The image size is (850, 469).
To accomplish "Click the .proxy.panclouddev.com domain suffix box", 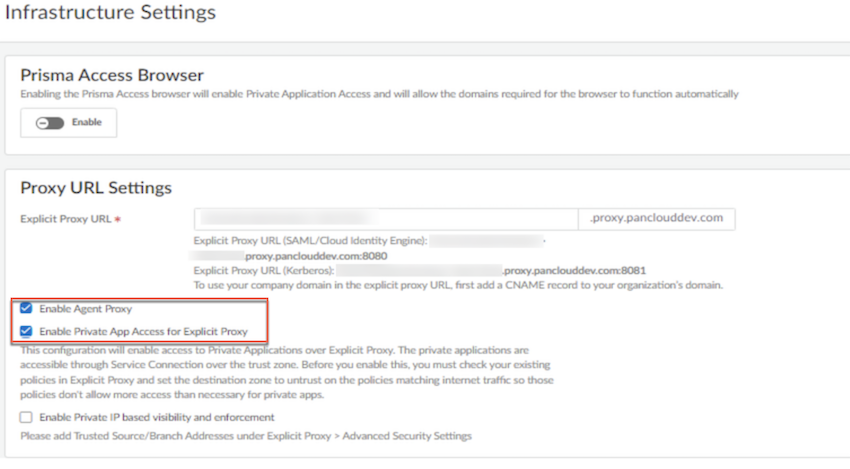I will pos(657,219).
